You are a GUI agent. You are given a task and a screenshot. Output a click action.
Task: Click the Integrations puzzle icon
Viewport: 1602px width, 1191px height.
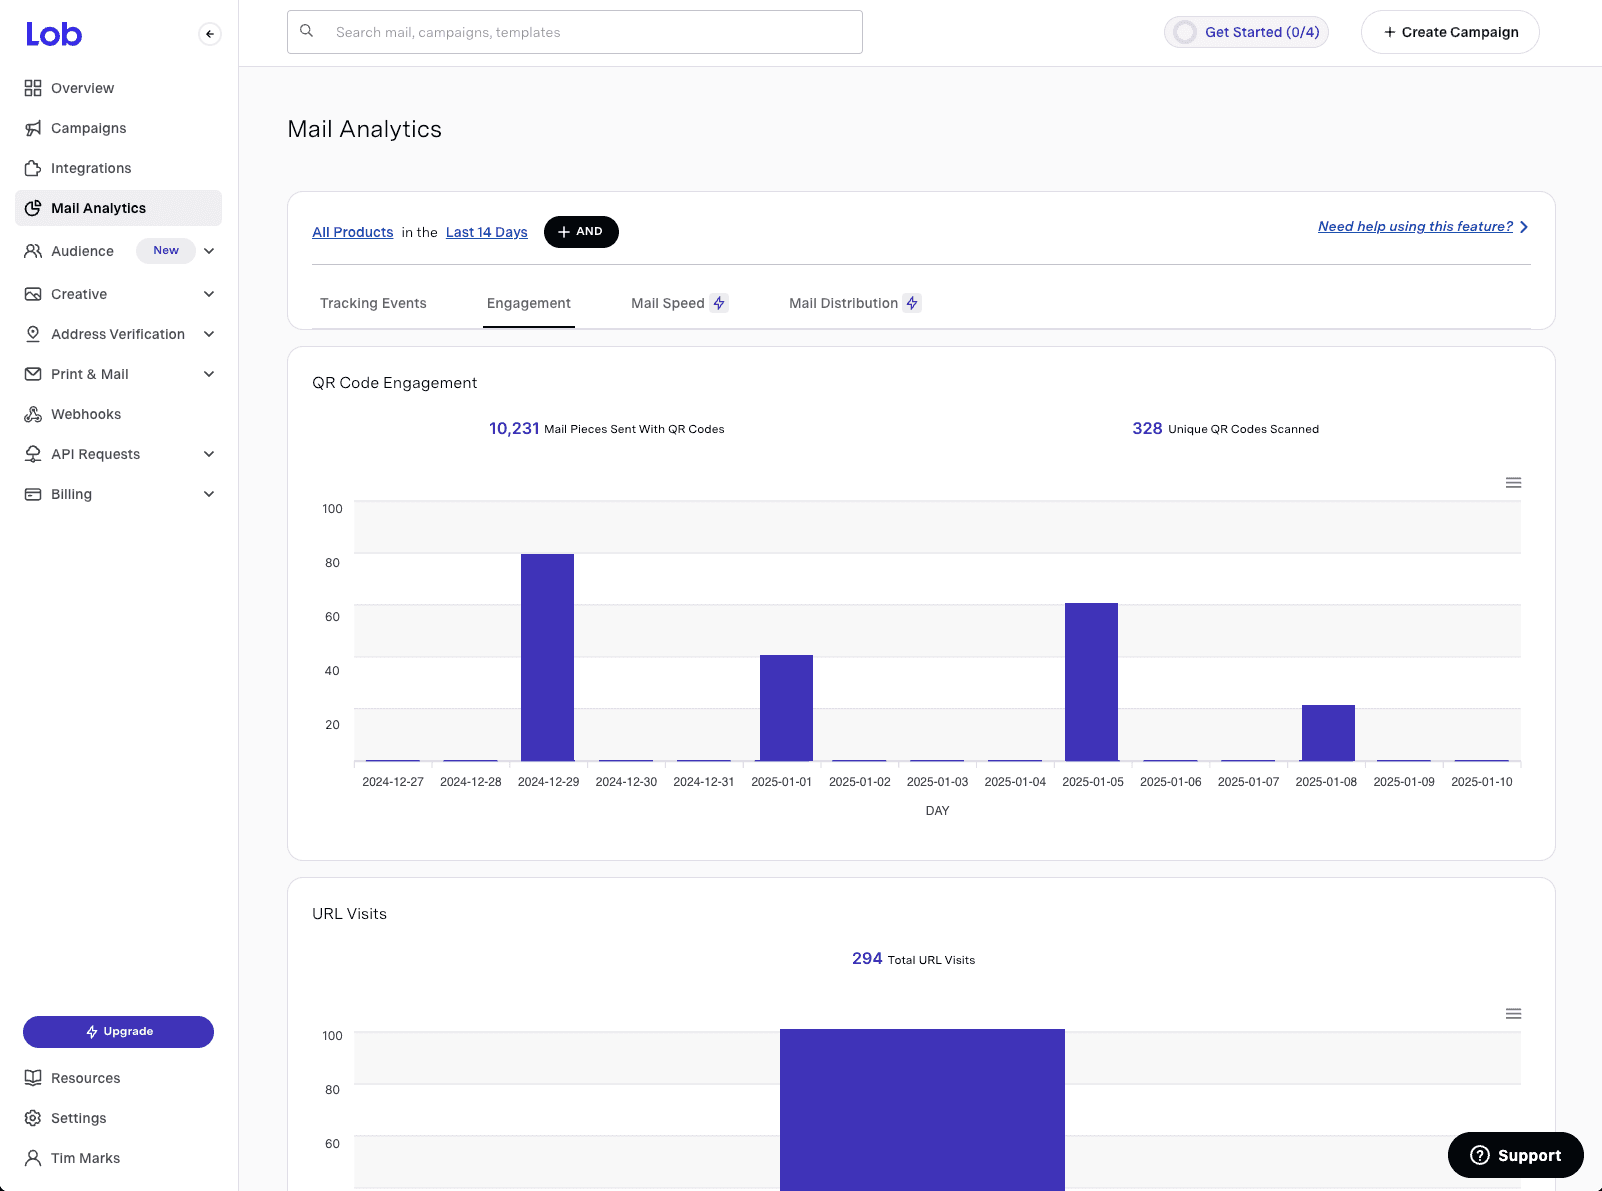tap(33, 168)
